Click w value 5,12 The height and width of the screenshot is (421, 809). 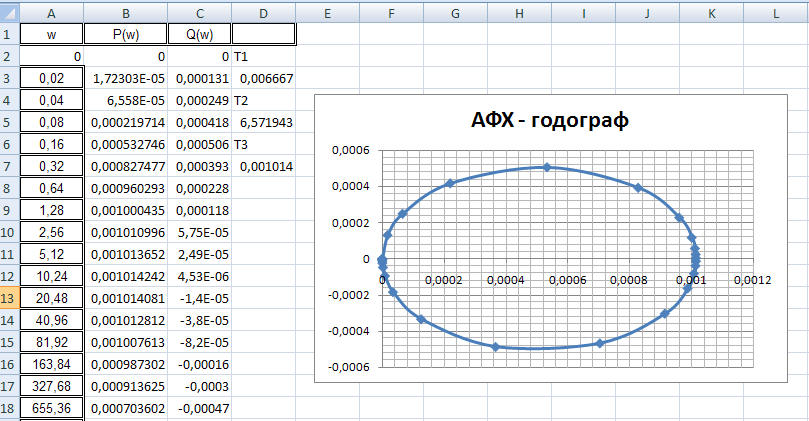click(52, 254)
